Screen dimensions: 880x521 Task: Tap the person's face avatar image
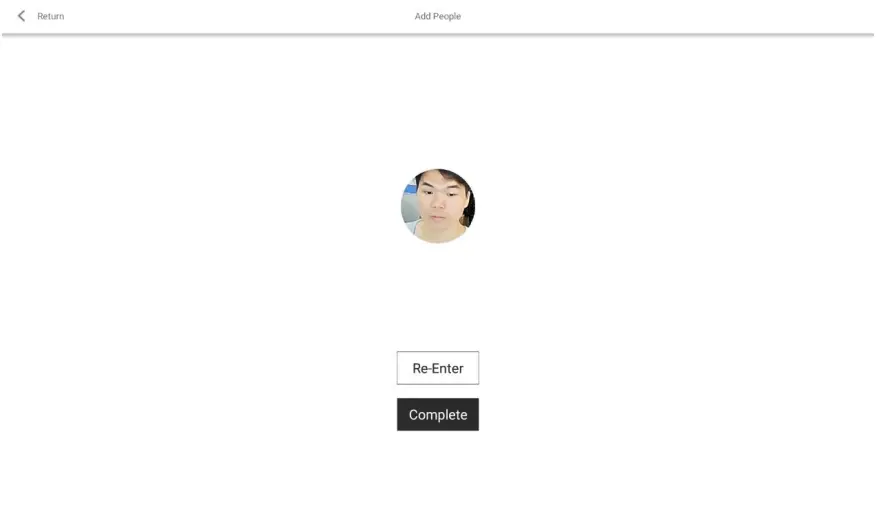(x=438, y=205)
